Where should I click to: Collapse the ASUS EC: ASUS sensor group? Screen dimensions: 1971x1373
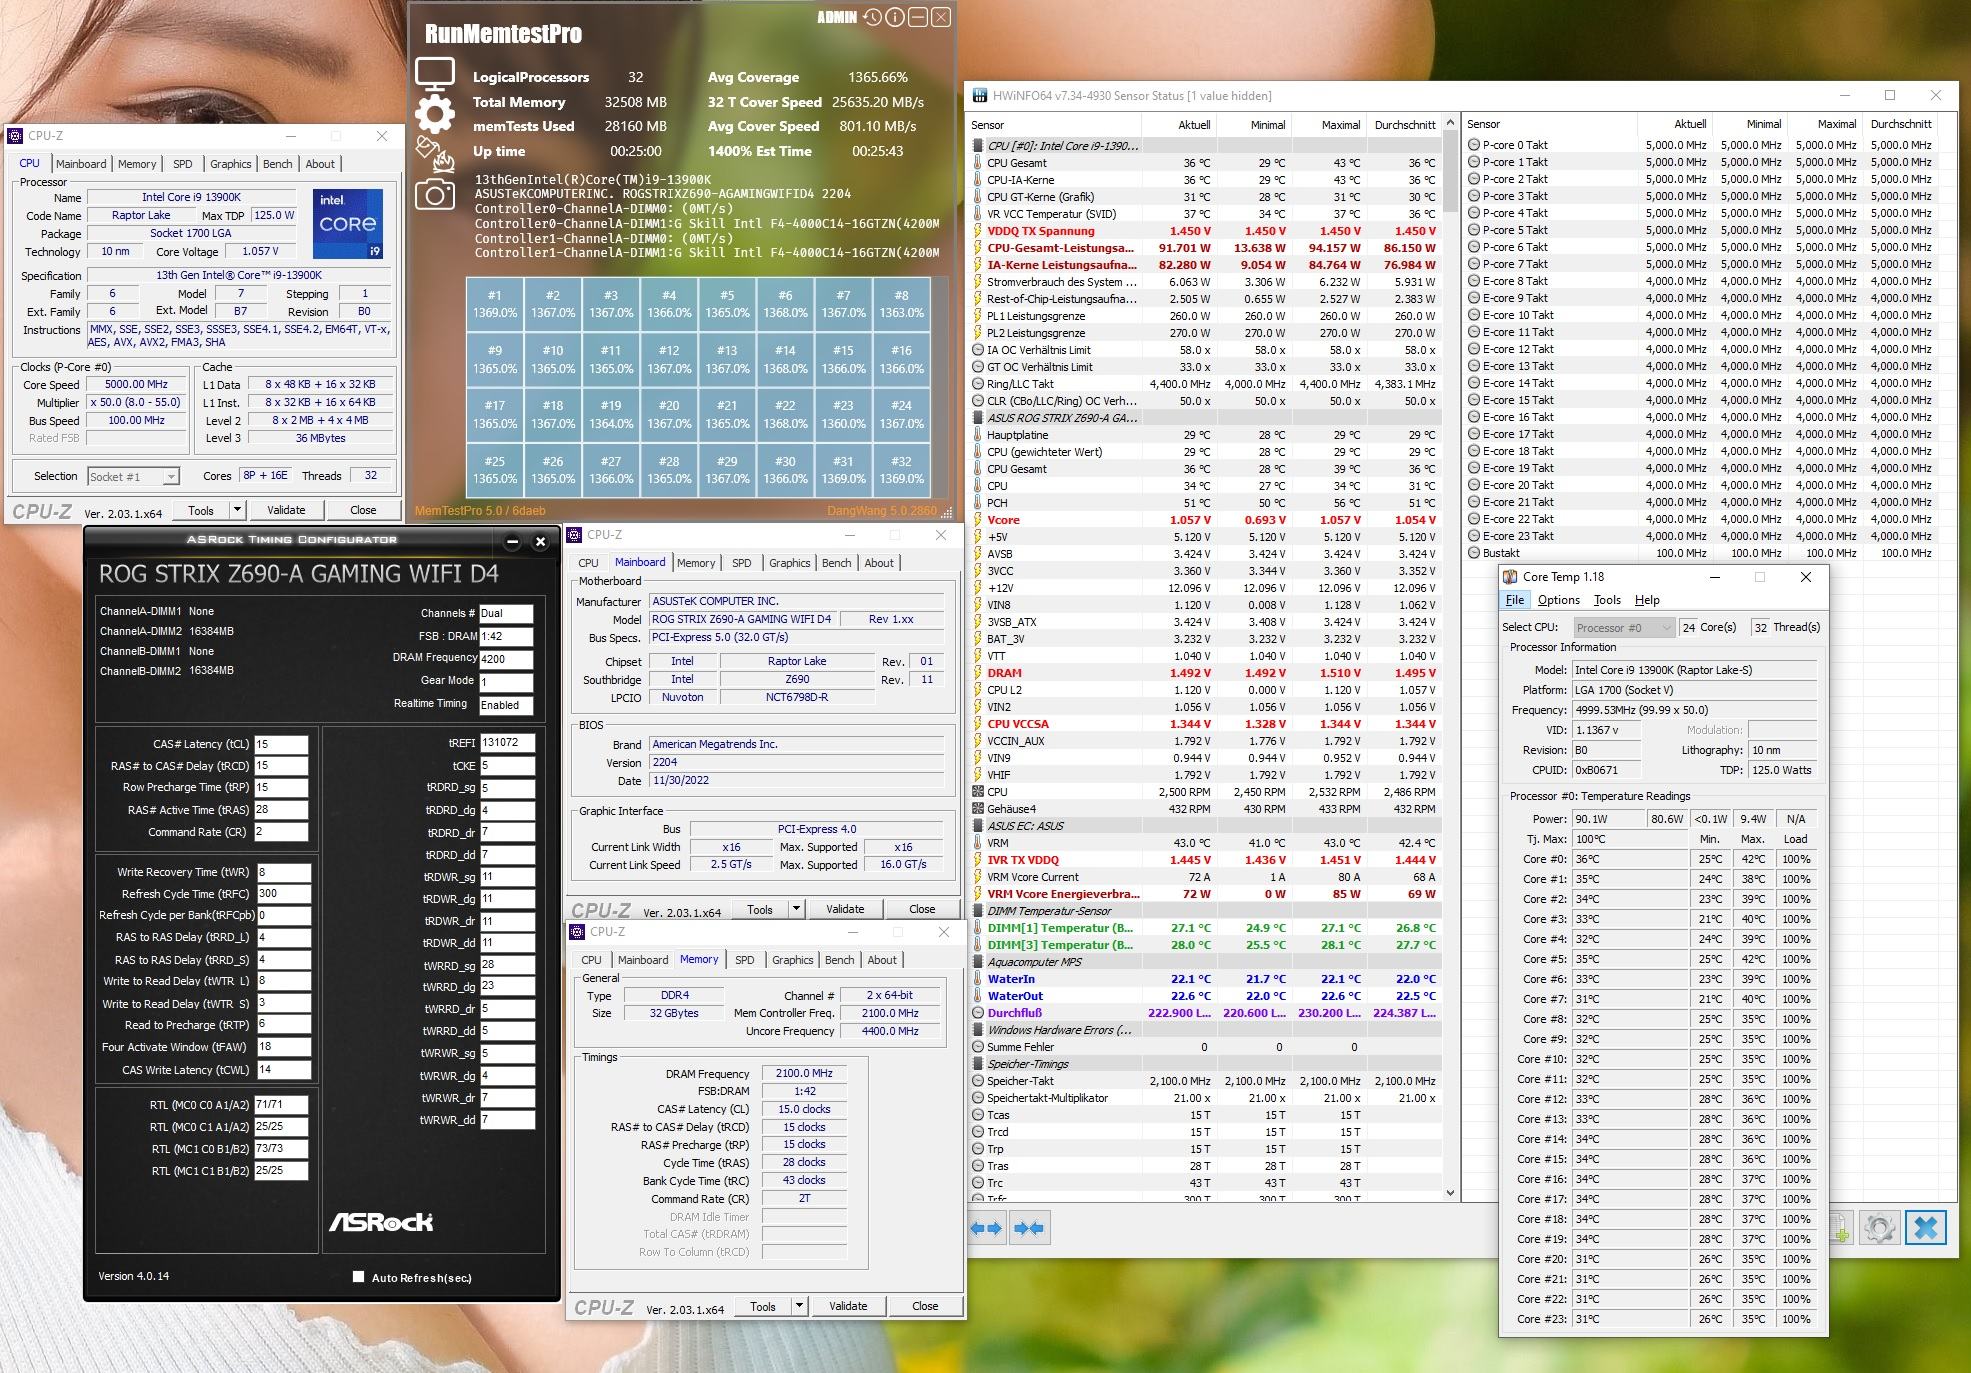(978, 826)
